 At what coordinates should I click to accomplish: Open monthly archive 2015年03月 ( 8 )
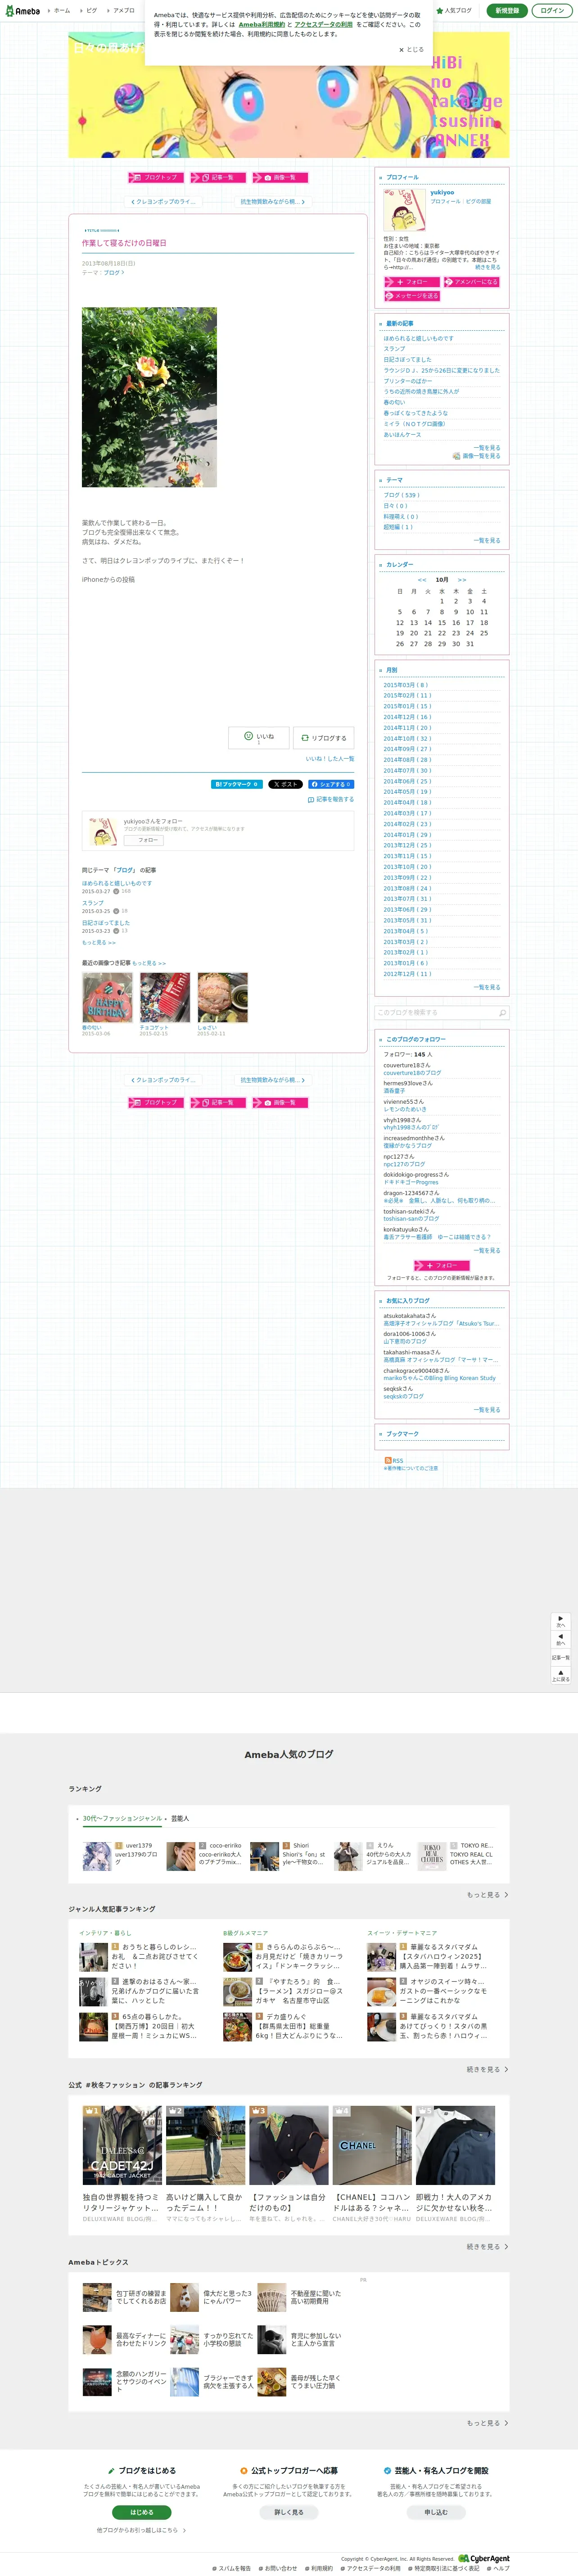click(405, 685)
